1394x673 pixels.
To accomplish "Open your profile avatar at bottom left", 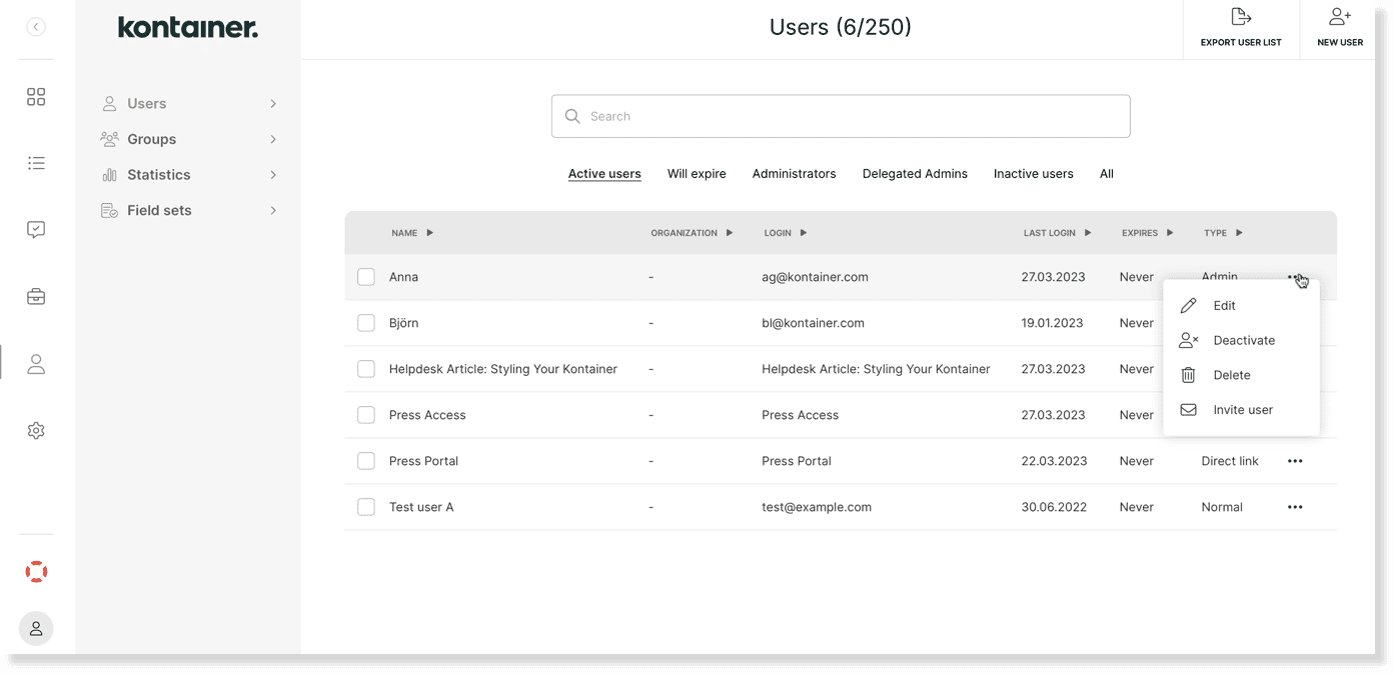I will pyautogui.click(x=36, y=628).
